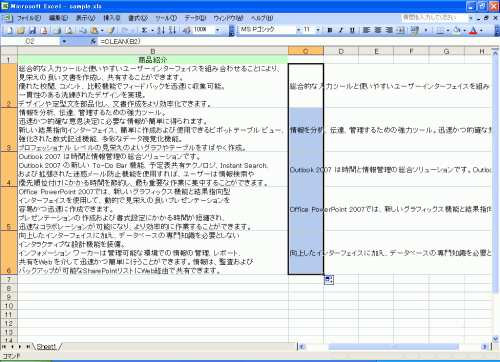
Task: Open the 100% zoom dropdown
Action: [x=218, y=30]
